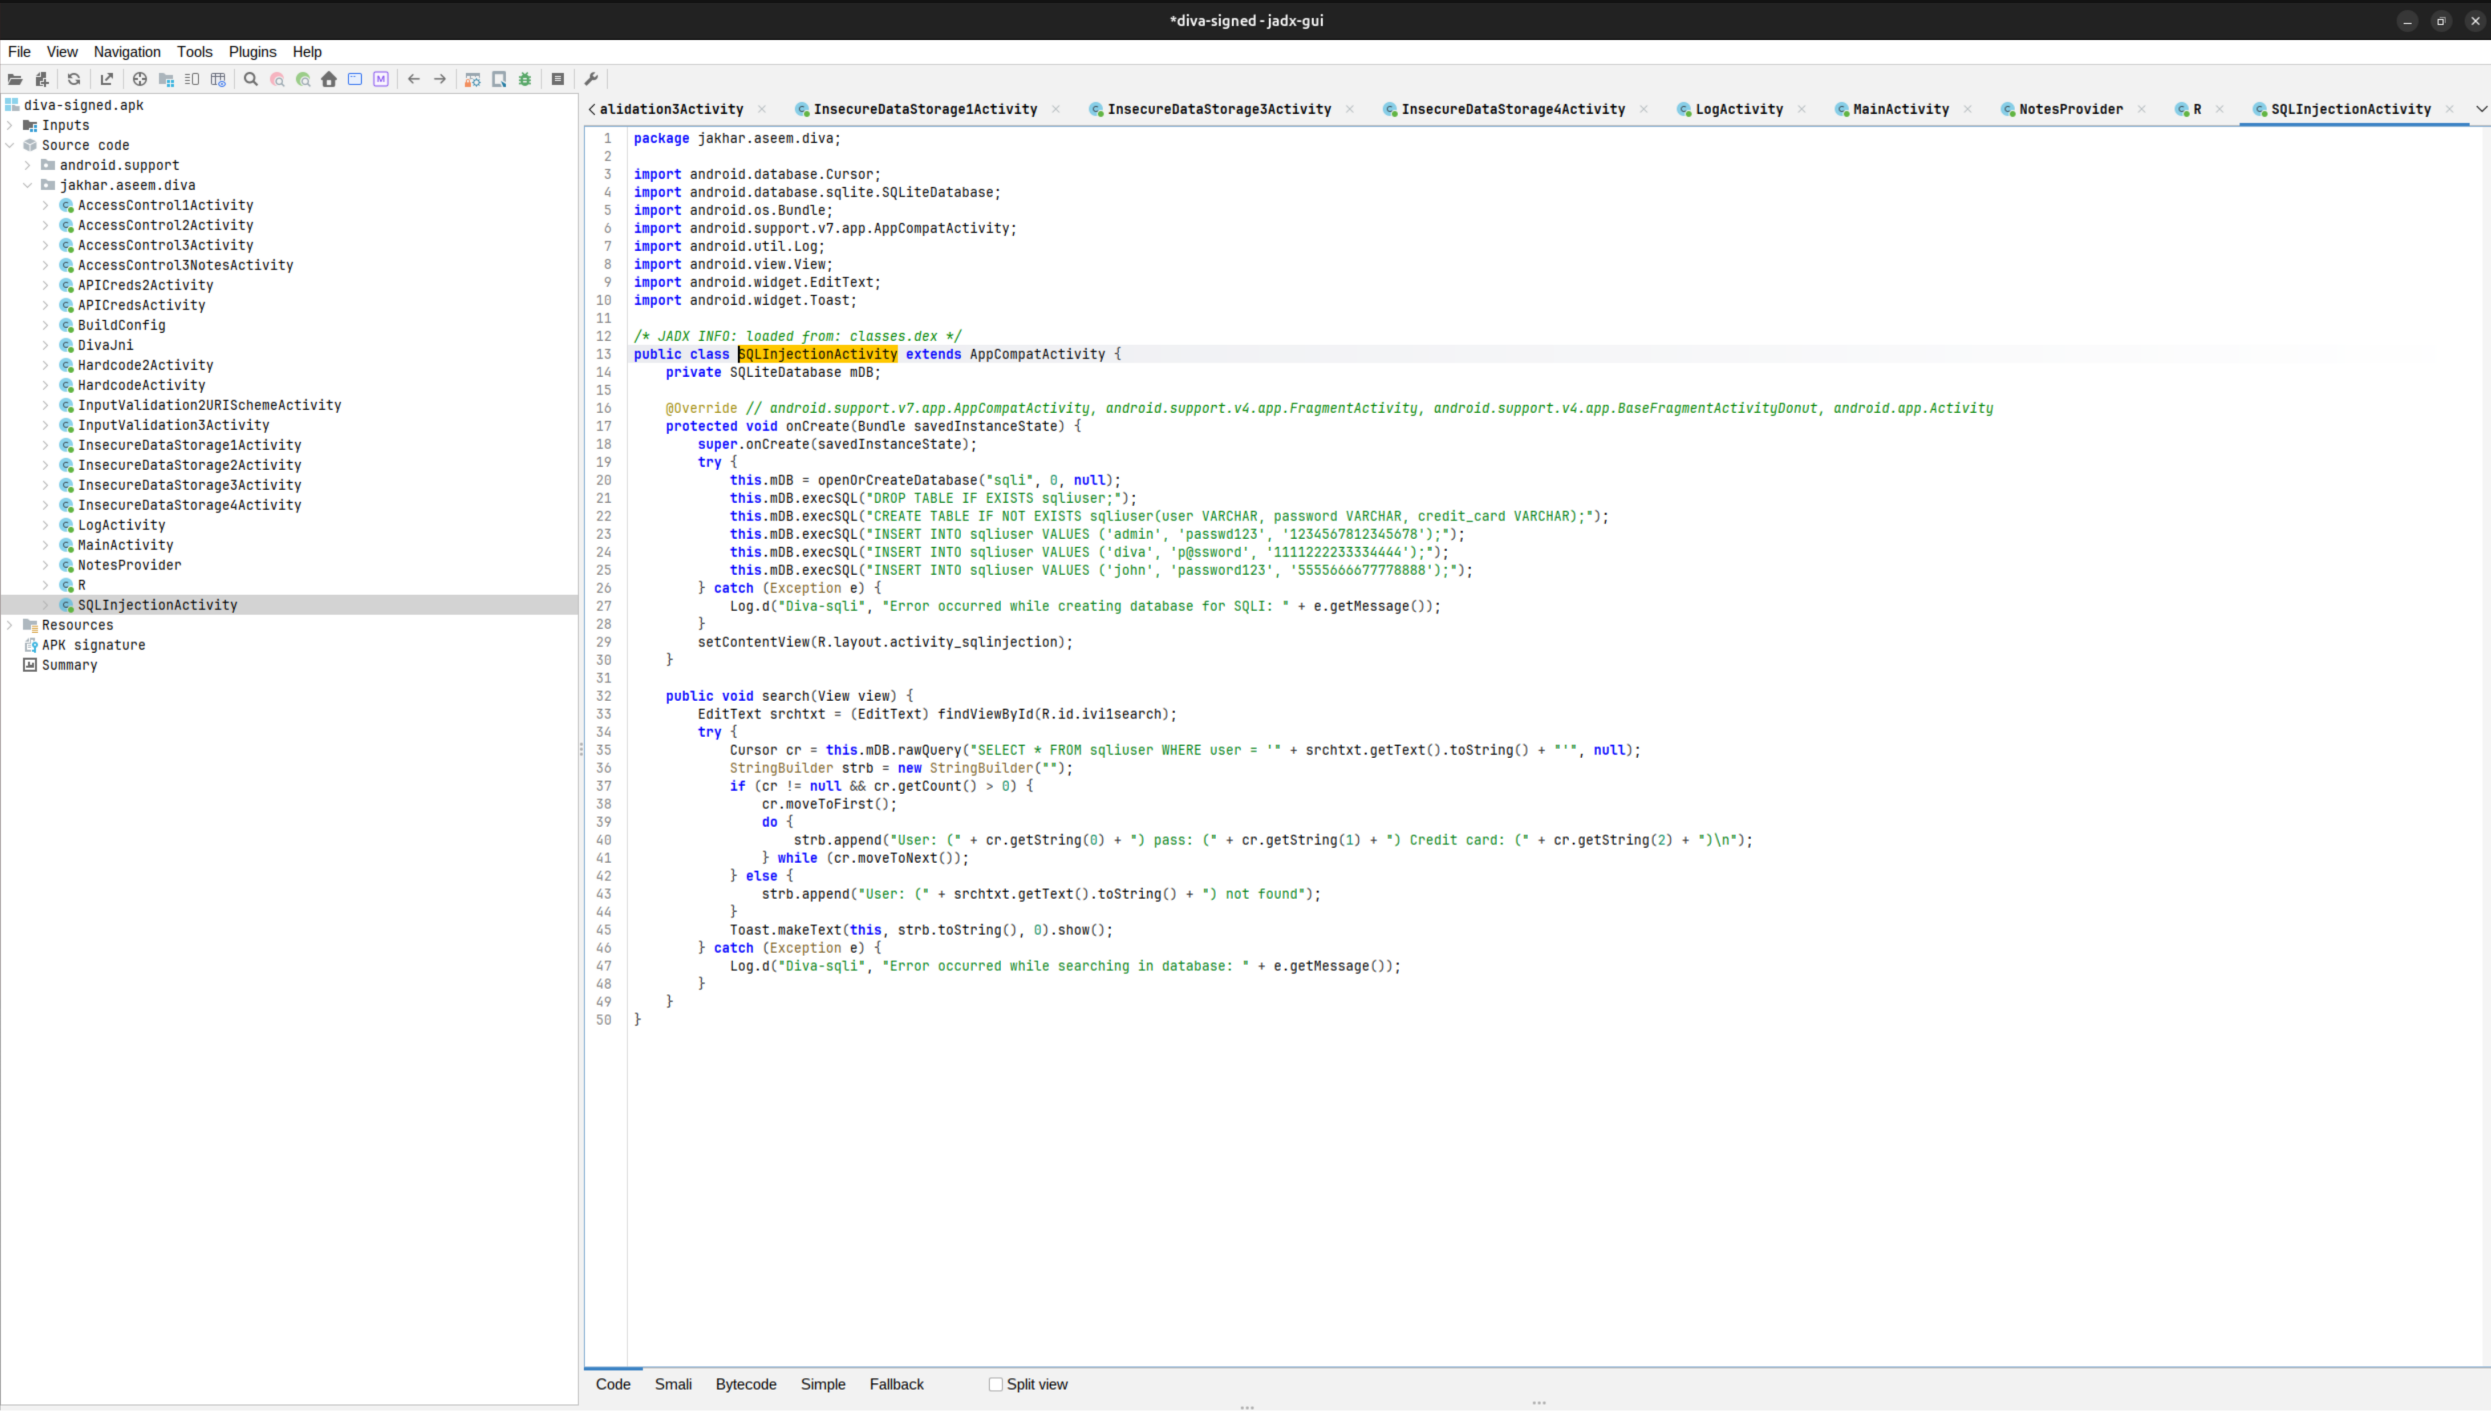Switch to the Bytecode view
Image resolution: width=2491 pixels, height=1411 pixels.
[x=746, y=1385]
